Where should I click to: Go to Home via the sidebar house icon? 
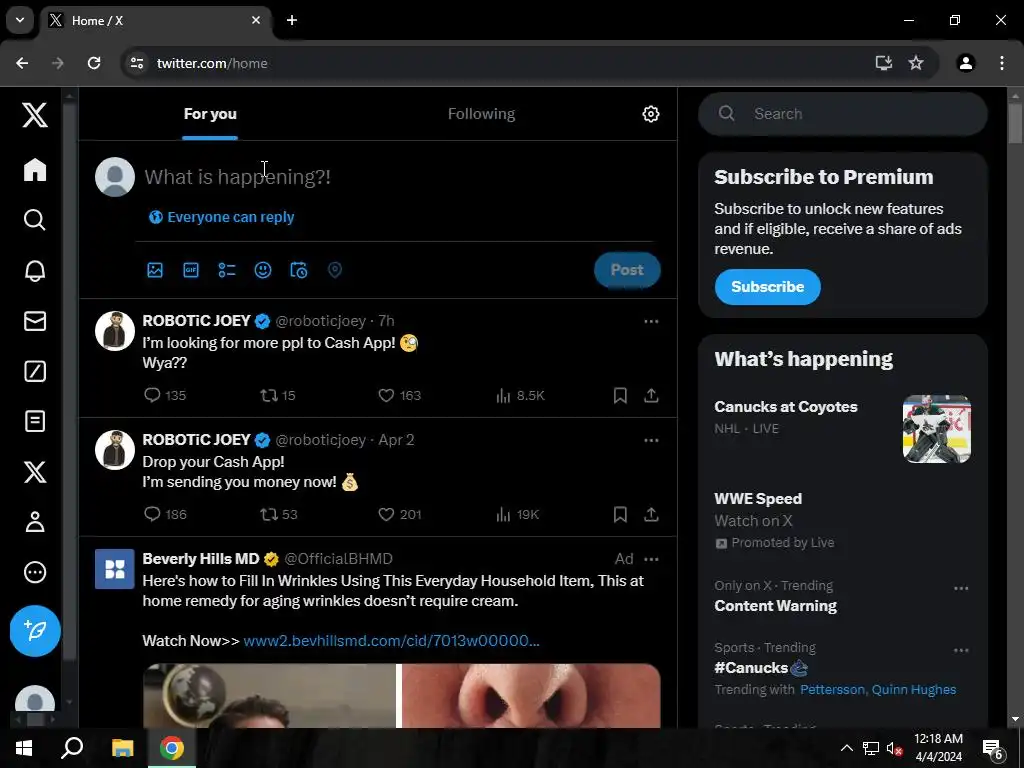click(x=35, y=170)
